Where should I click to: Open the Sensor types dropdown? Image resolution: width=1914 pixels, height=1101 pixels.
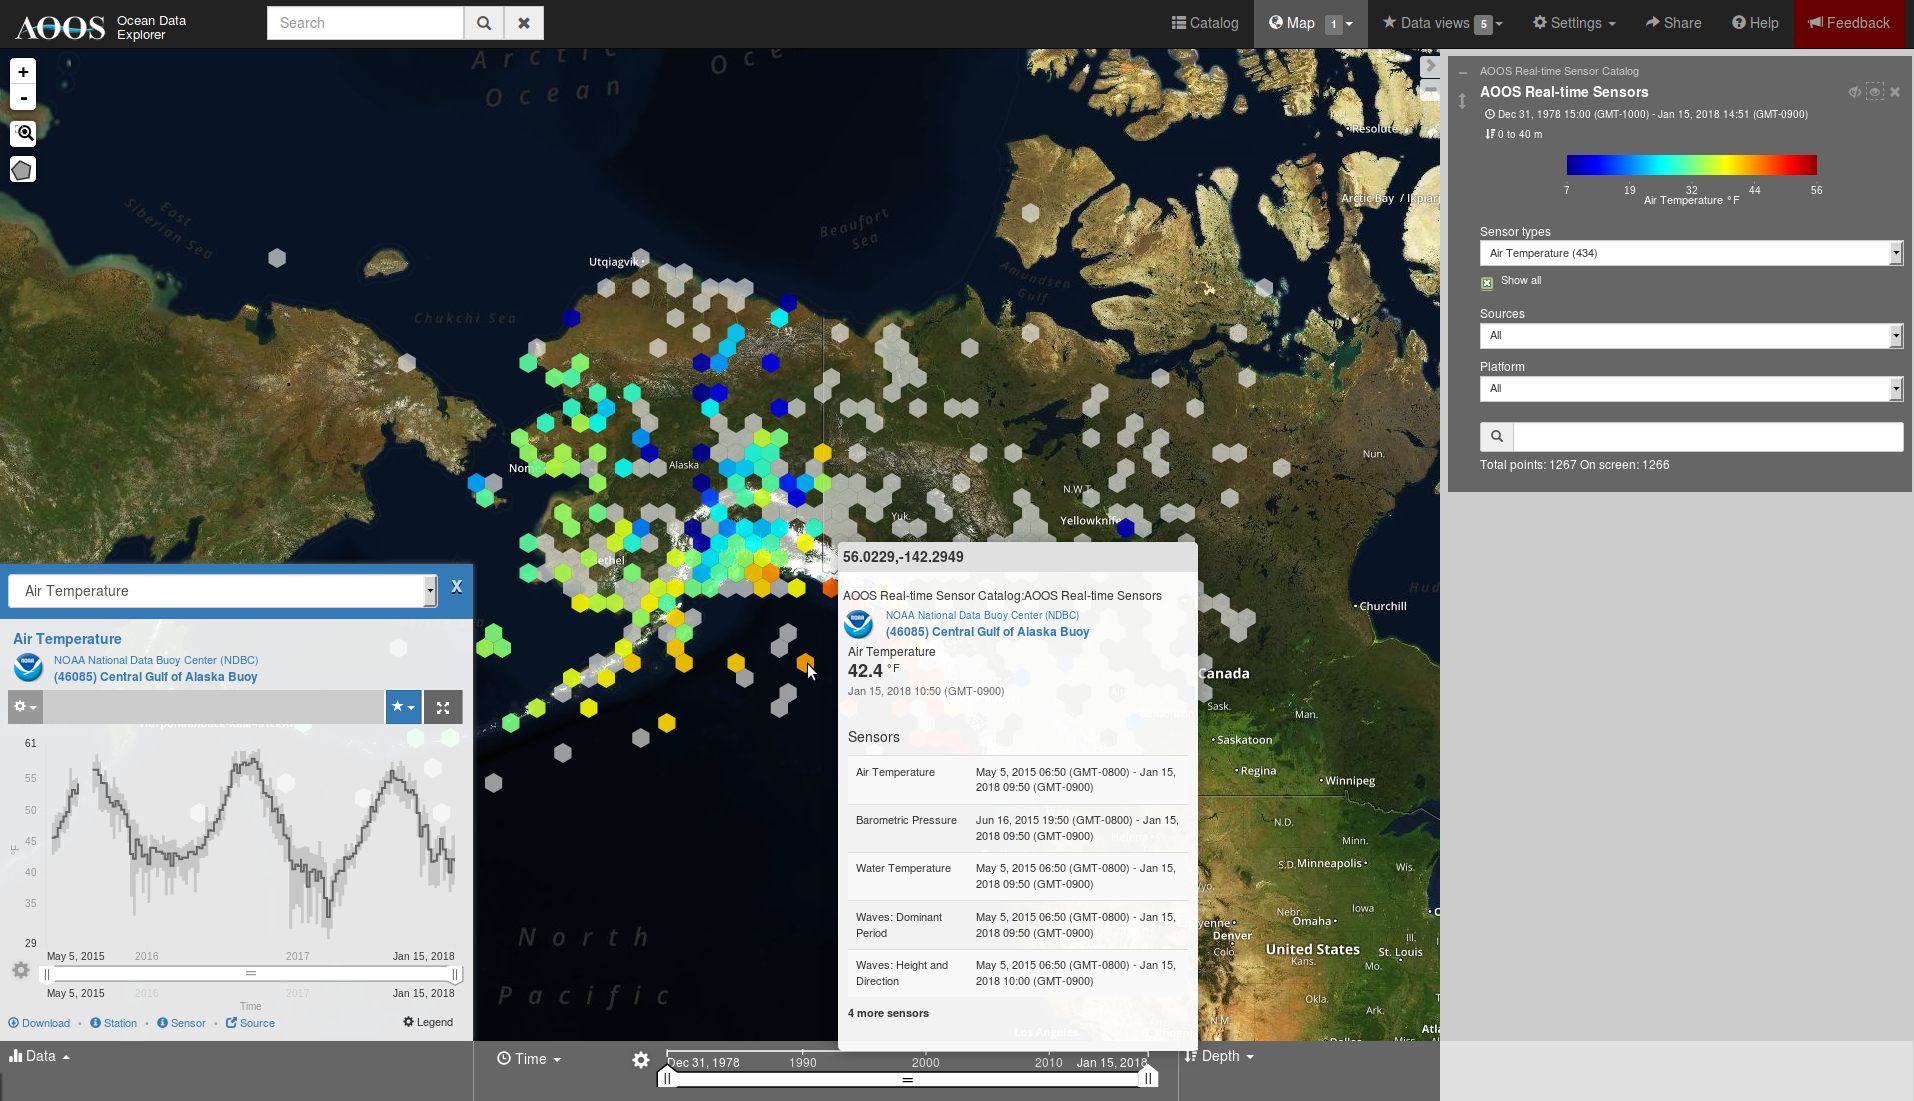click(x=1691, y=253)
